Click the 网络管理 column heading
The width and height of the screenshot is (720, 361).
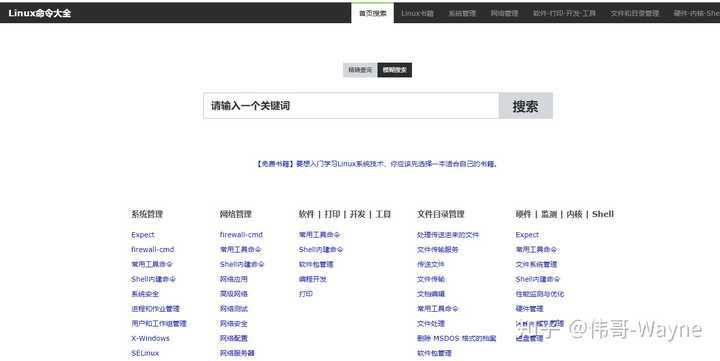coord(236,214)
